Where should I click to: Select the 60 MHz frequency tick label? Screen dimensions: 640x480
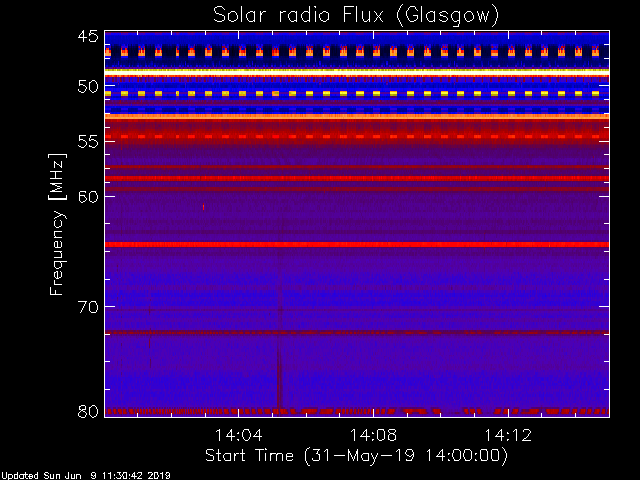click(89, 196)
